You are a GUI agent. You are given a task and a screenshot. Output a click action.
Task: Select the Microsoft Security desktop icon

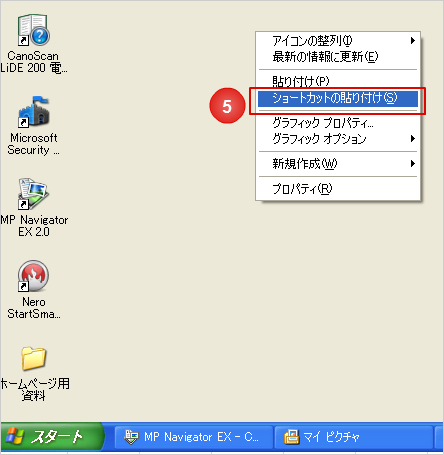33,112
